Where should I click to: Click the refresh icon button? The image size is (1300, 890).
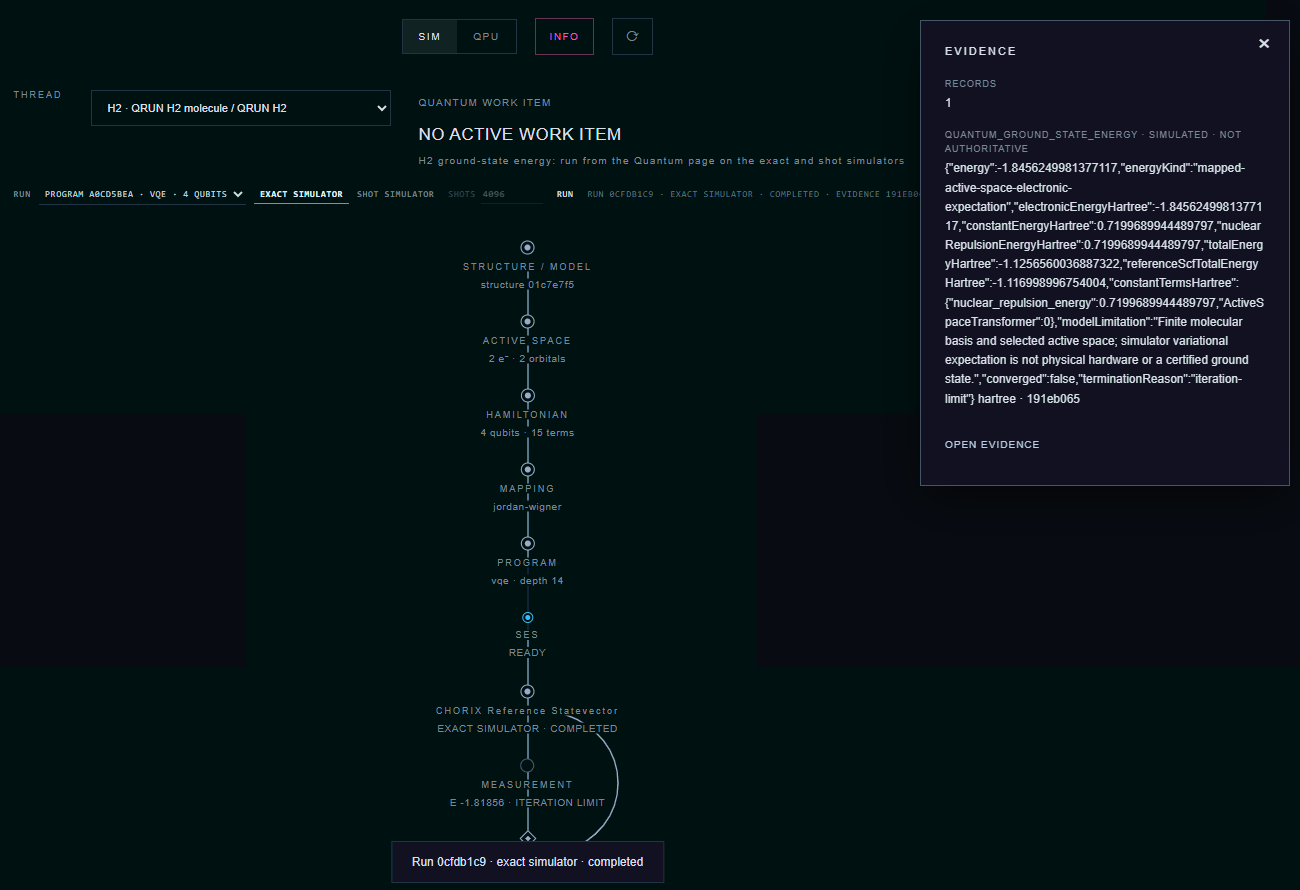(x=632, y=36)
